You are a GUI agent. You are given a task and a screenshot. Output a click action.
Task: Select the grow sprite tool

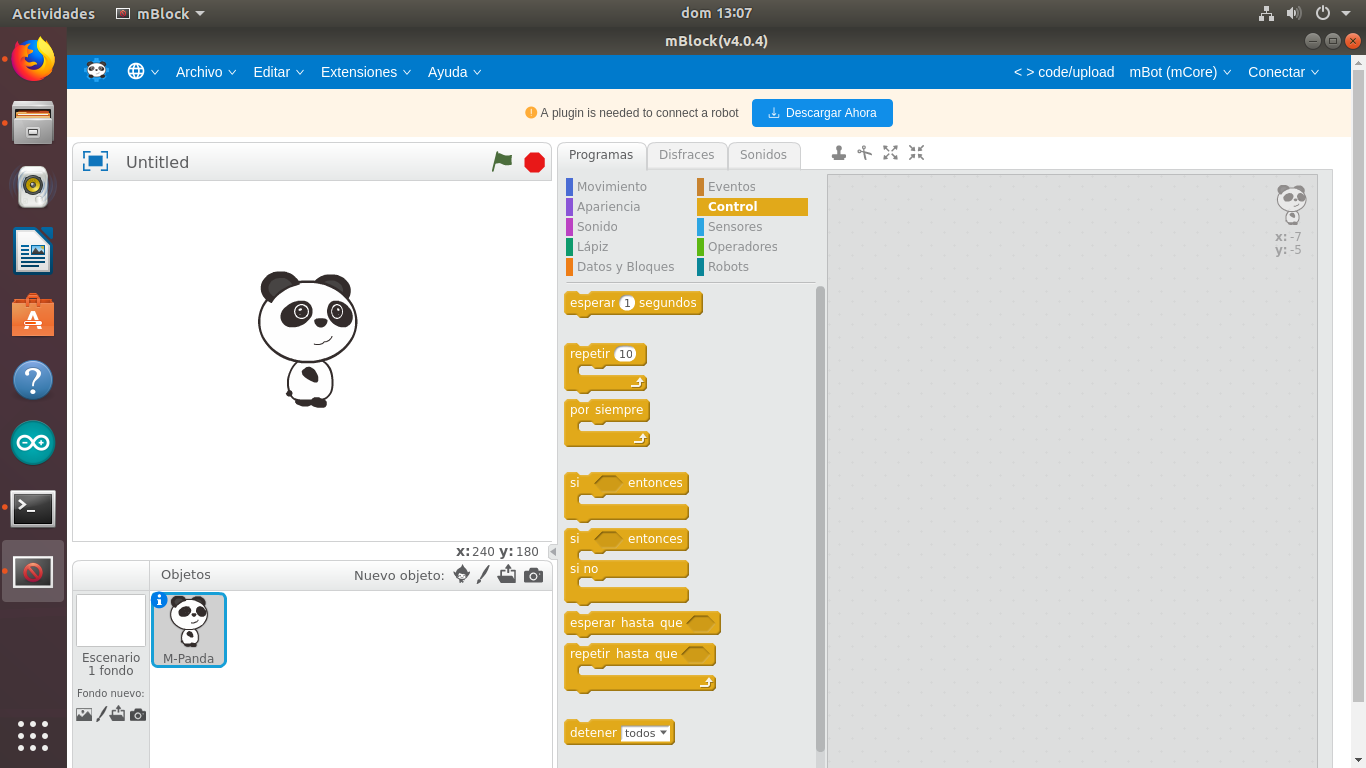point(890,153)
